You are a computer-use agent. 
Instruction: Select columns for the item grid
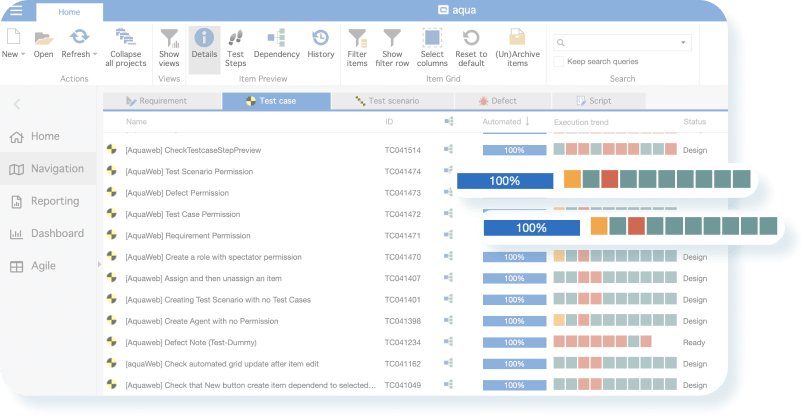pos(432,45)
